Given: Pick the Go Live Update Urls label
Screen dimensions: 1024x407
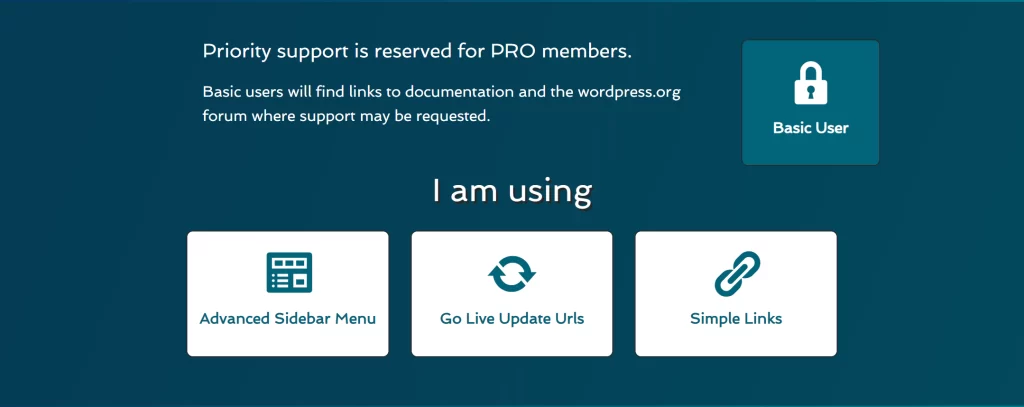Looking at the screenshot, I should tap(512, 319).
